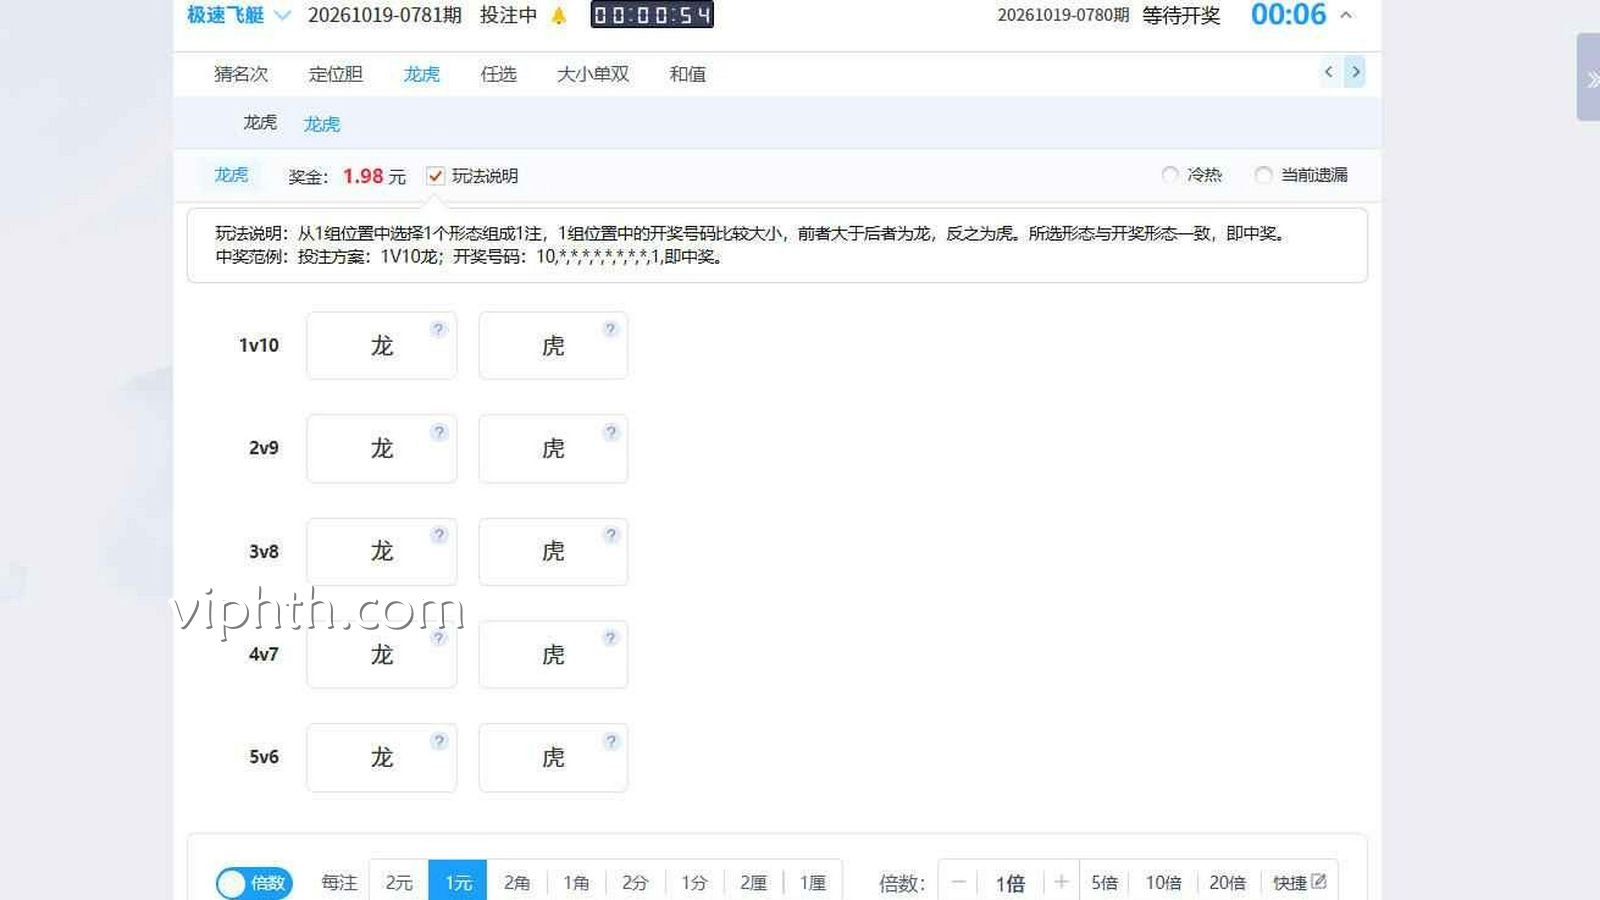Open the 大小单双 tab

593,74
